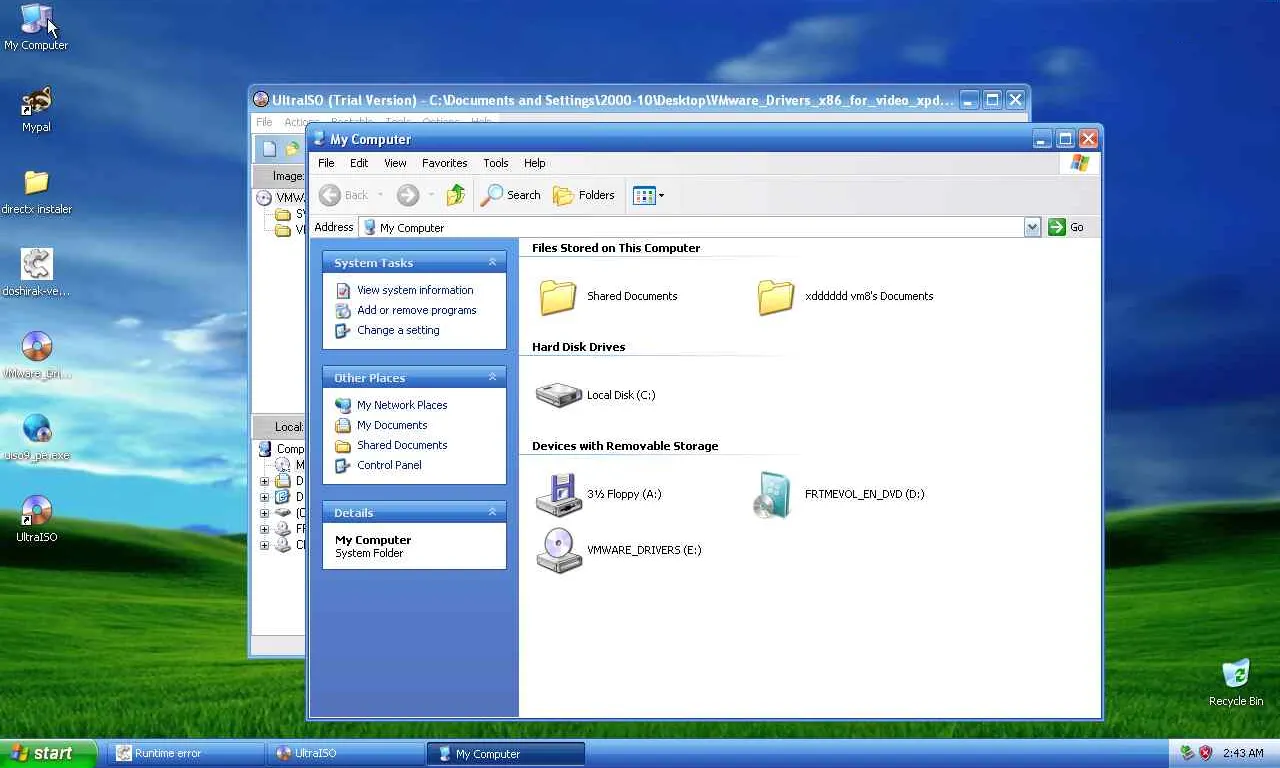Open the Tools menu in My Computer
Viewport: 1280px width, 768px height.
(496, 163)
